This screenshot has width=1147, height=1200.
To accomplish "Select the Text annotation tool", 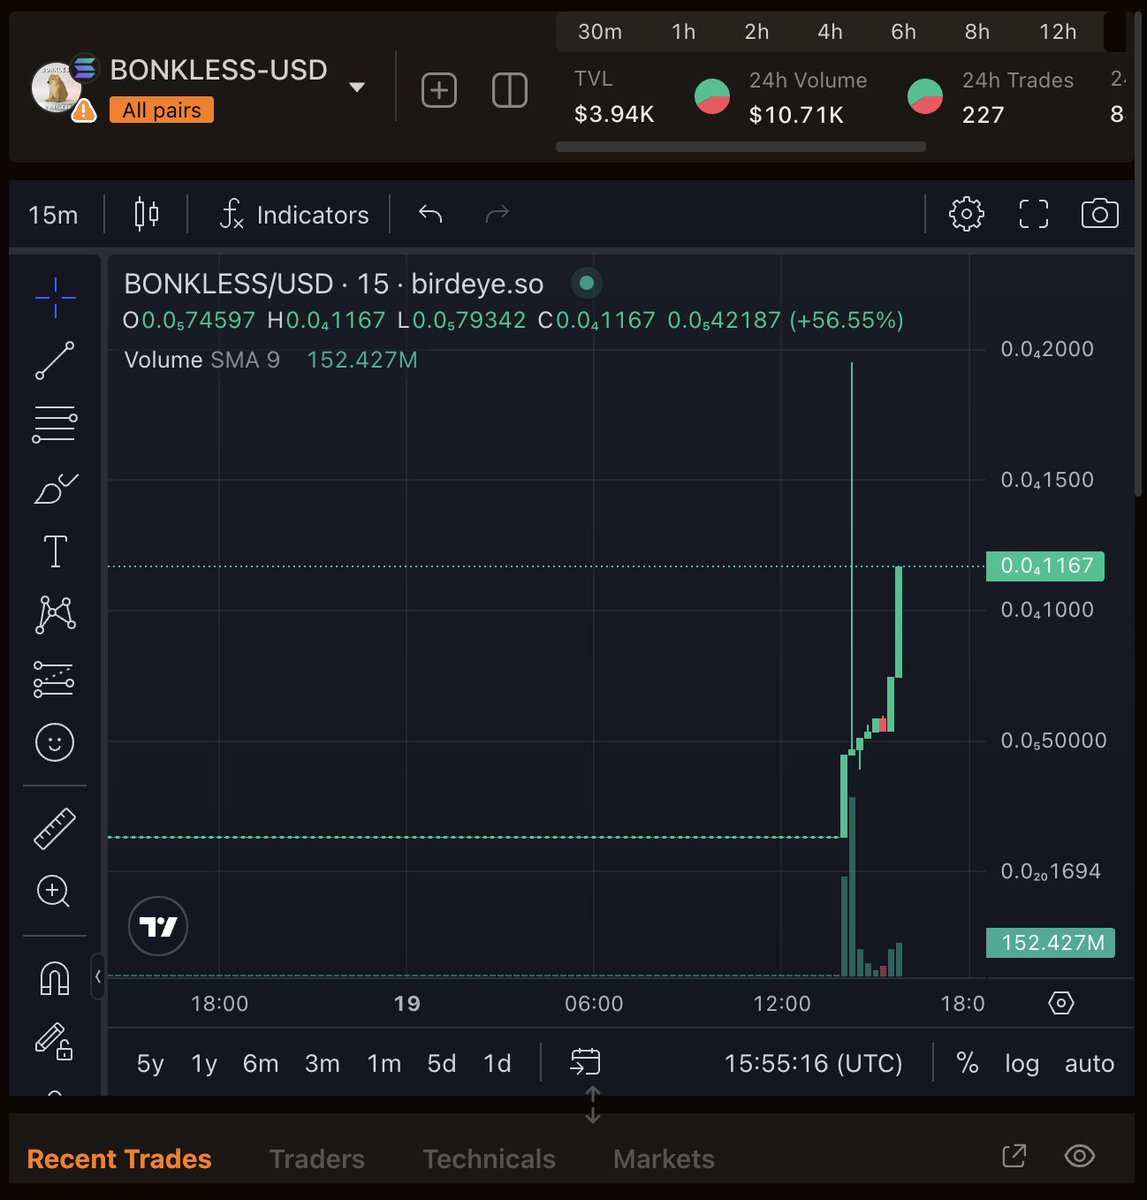I will 54,550.
